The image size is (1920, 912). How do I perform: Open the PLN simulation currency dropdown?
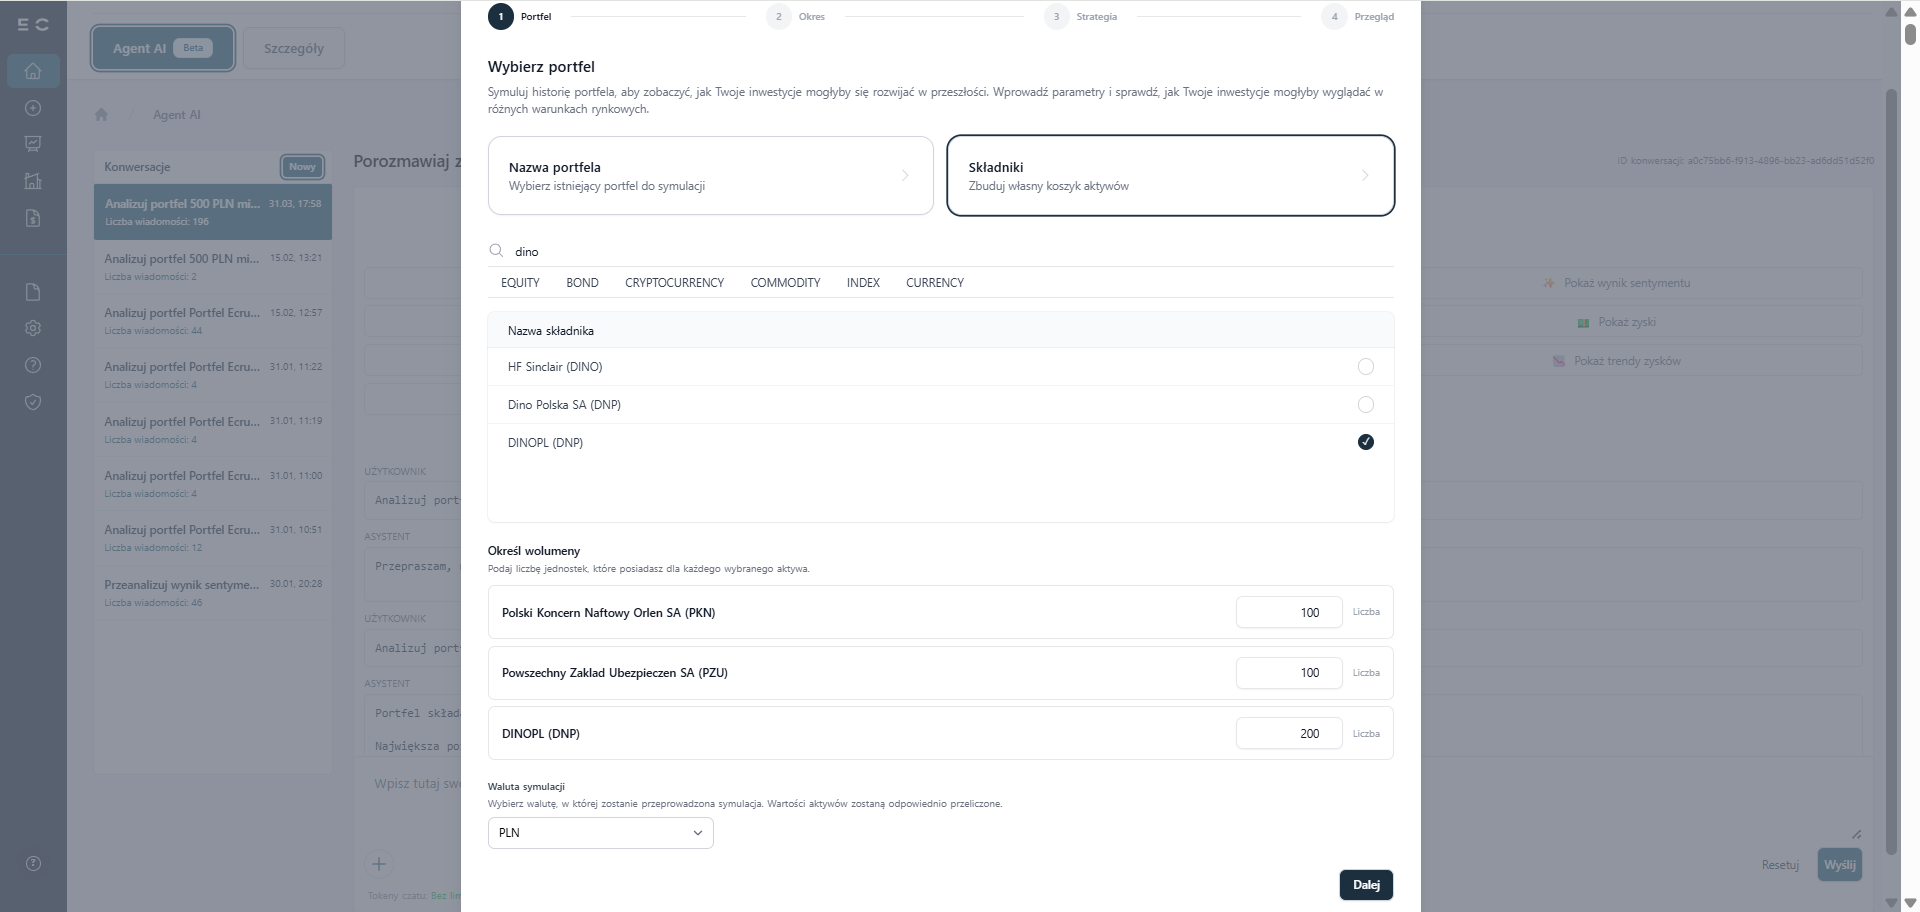pos(600,833)
